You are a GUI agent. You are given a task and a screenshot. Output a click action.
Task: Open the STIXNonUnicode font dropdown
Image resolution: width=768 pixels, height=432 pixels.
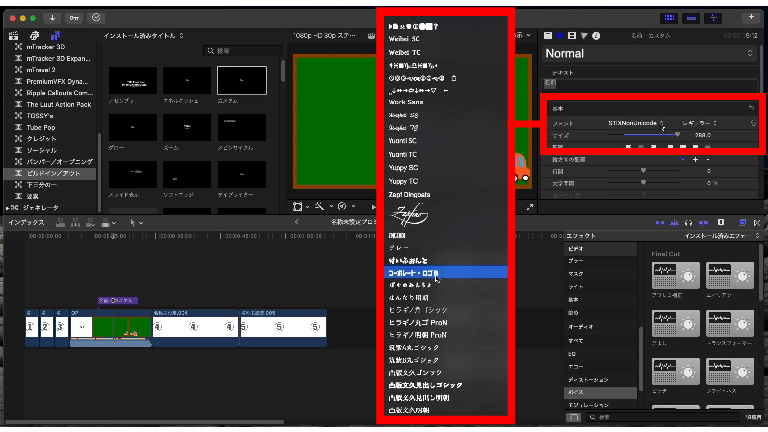pos(636,123)
